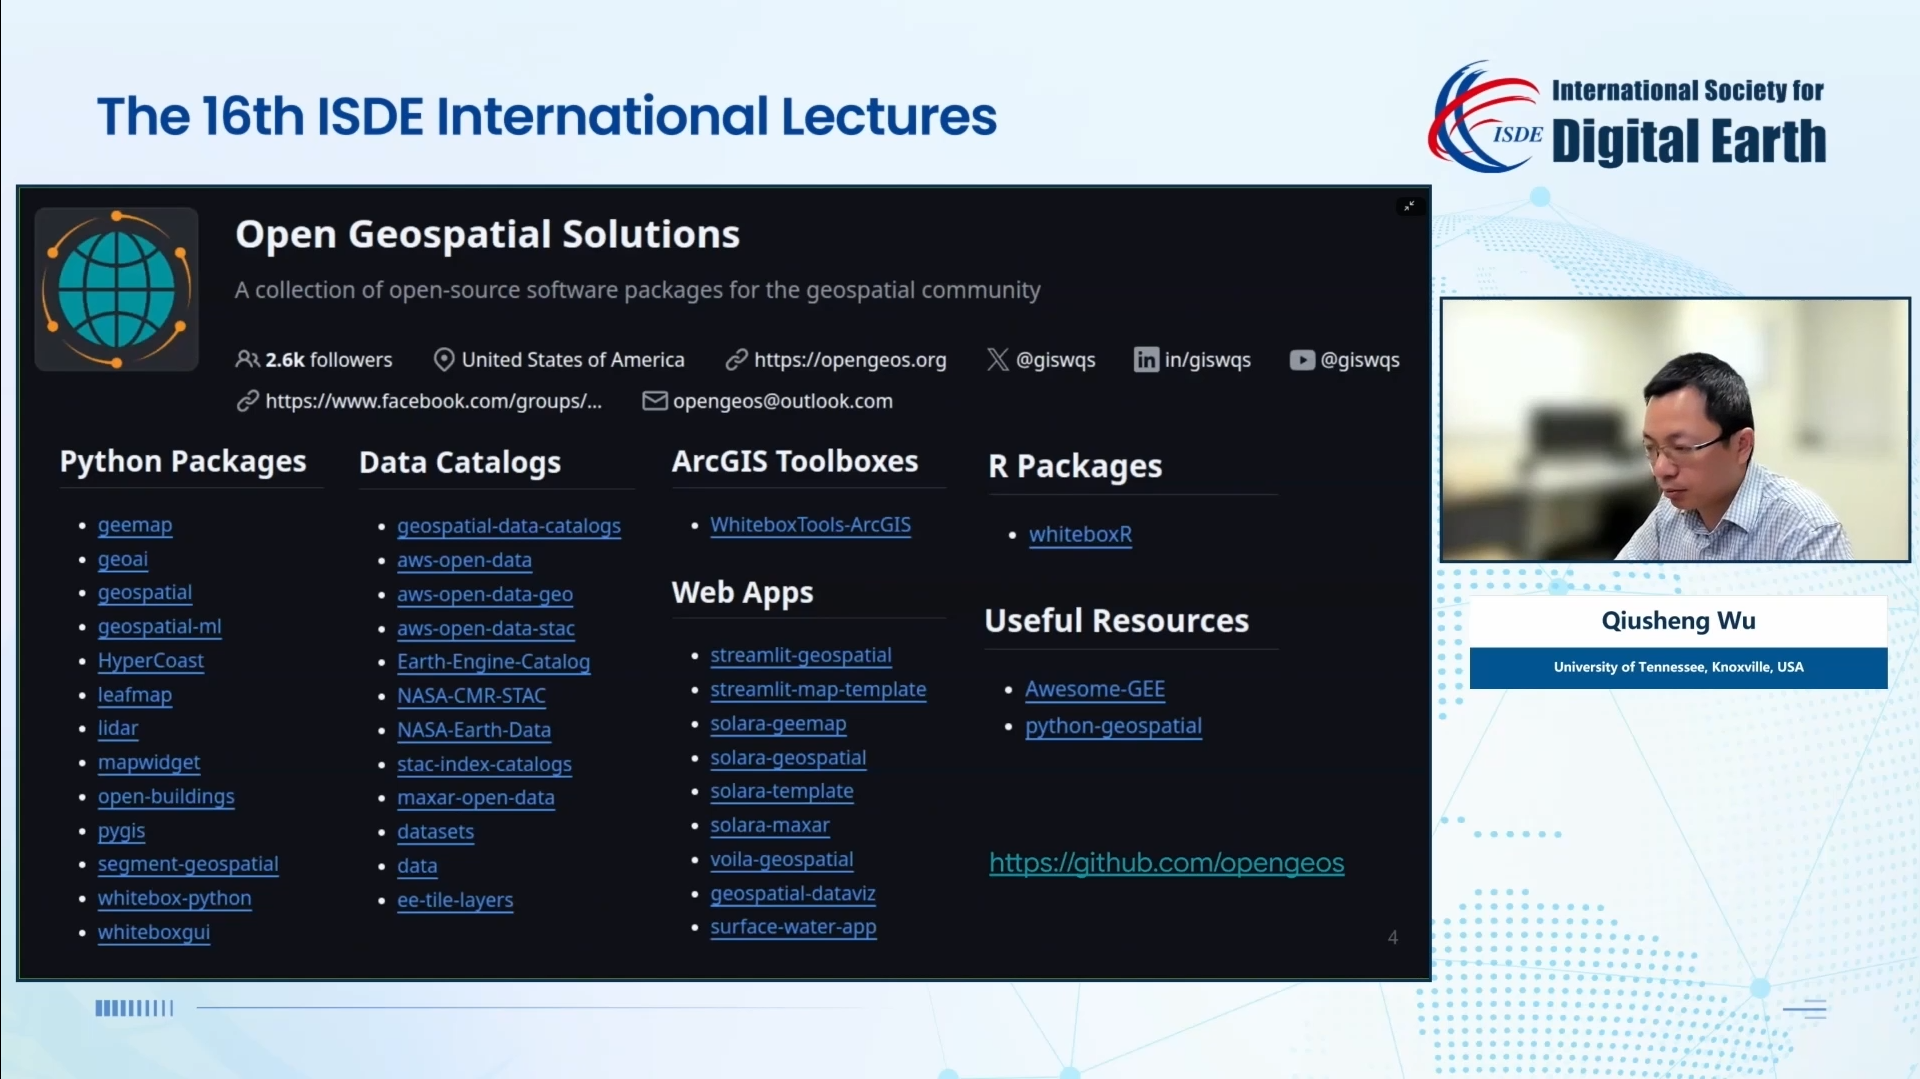1920x1079 pixels.
Task: Click the Open Geospatial Solutions globe logo
Action: click(117, 289)
